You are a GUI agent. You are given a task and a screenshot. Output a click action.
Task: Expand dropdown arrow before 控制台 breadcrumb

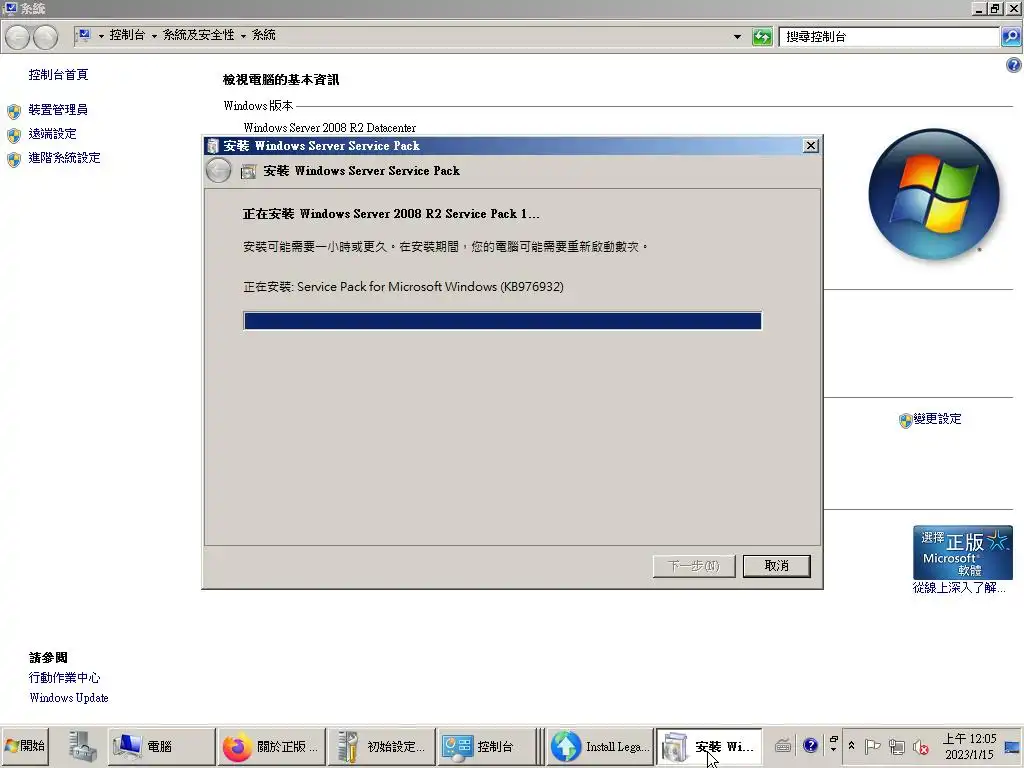[x=101, y=36]
